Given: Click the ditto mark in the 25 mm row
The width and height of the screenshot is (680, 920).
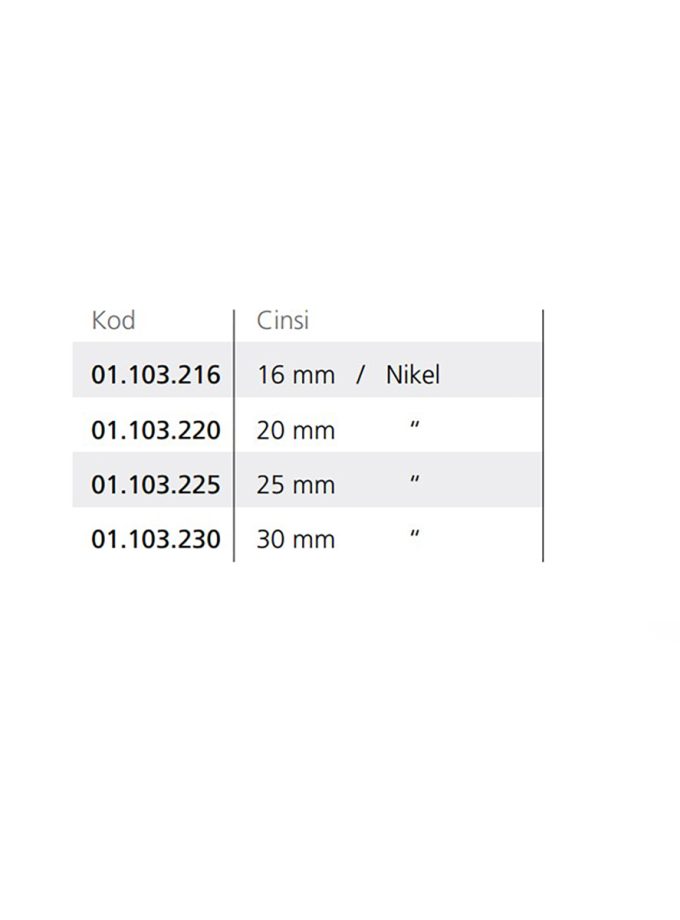Looking at the screenshot, I should (x=415, y=482).
